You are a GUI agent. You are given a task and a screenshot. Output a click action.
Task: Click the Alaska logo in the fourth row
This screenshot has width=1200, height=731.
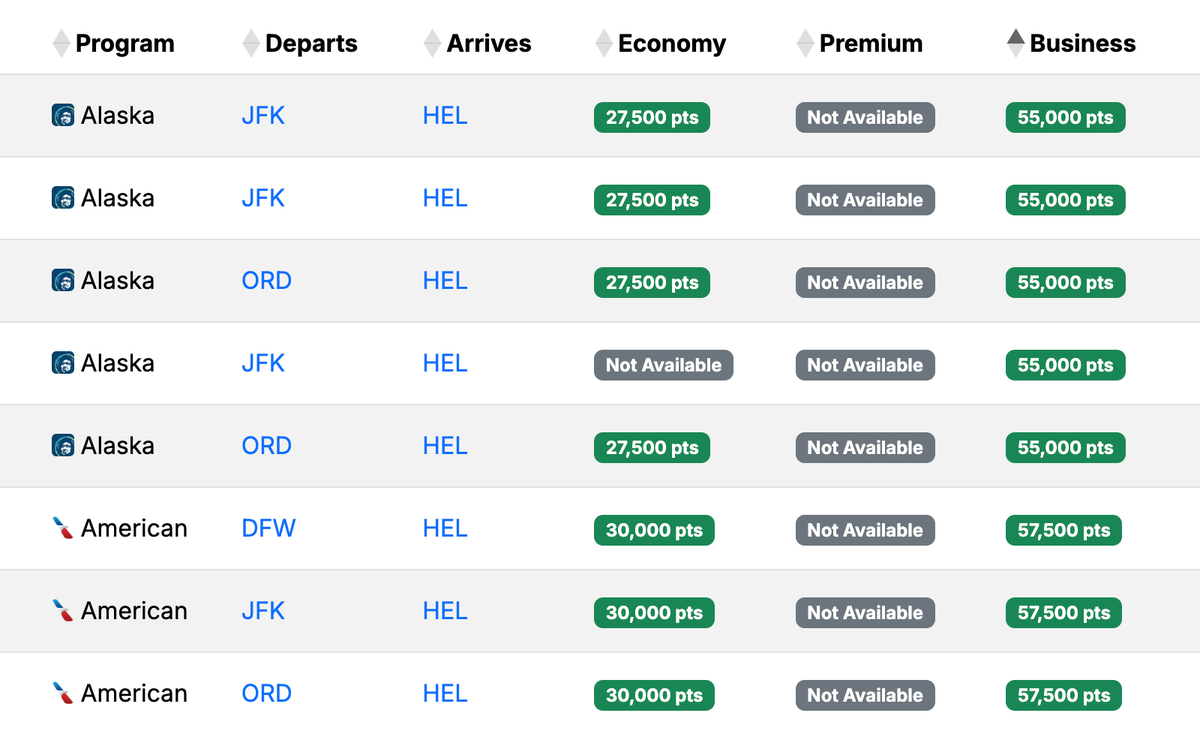(x=61, y=363)
